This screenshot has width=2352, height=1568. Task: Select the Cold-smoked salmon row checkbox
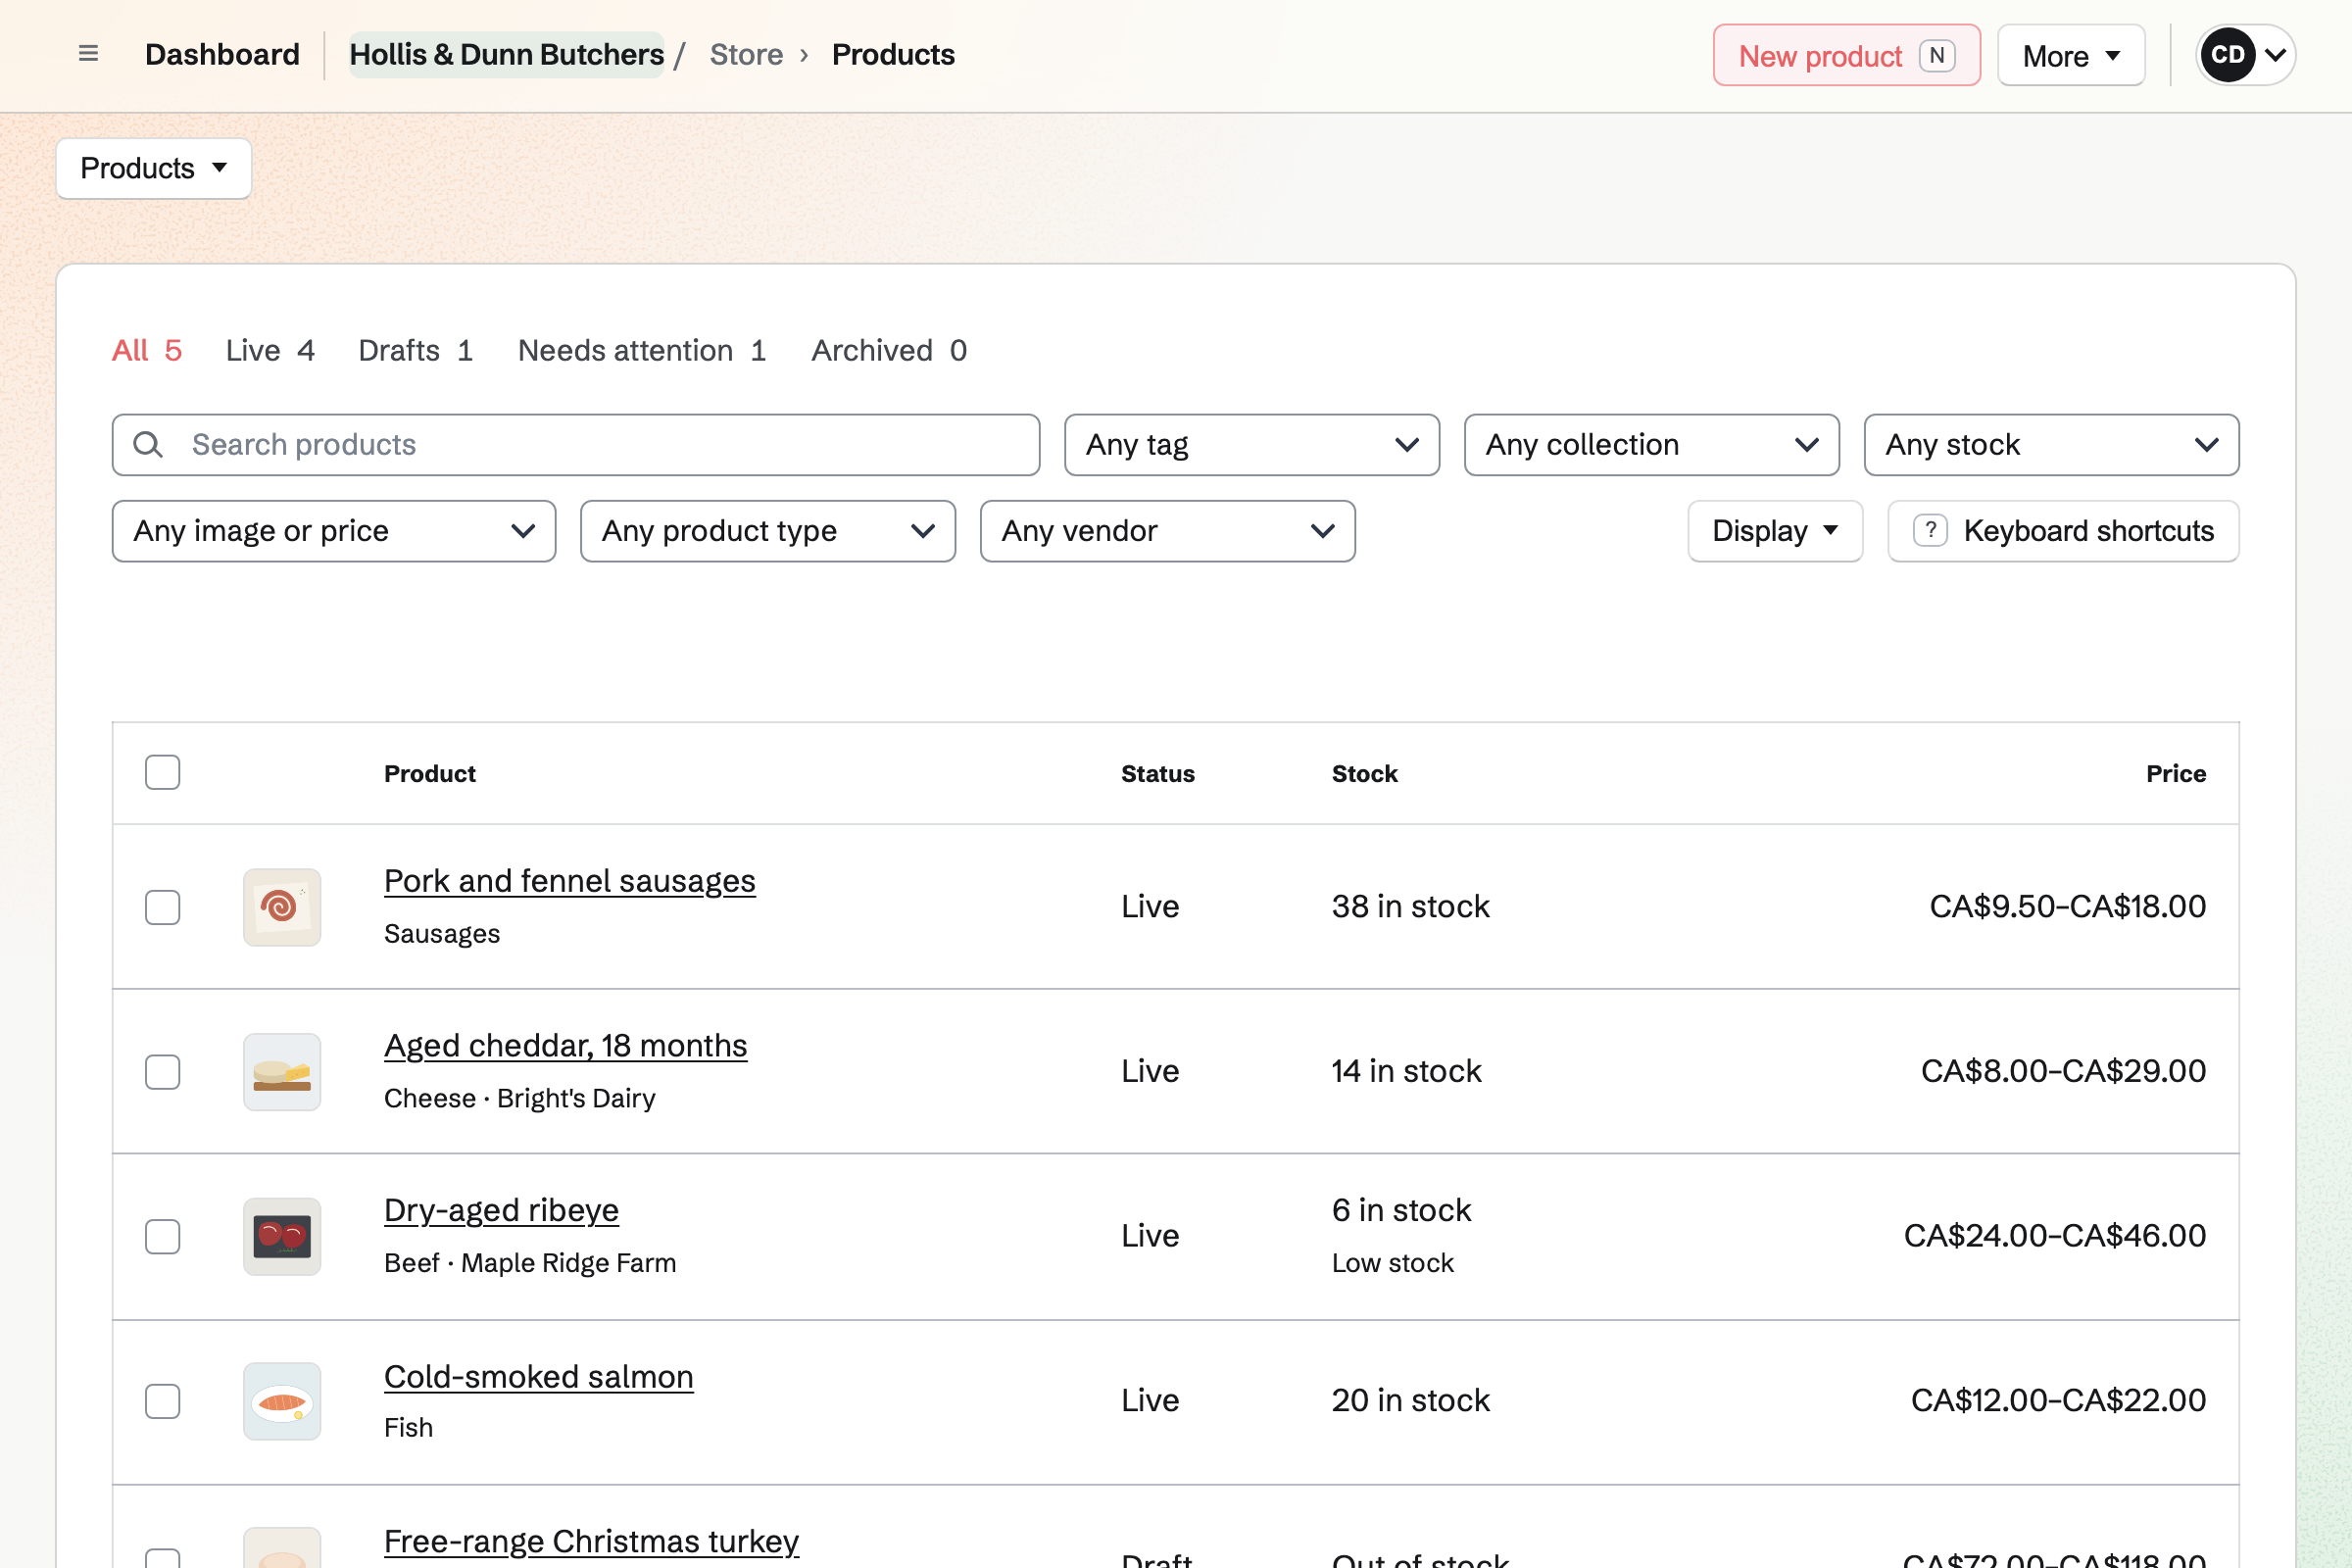coord(162,1401)
